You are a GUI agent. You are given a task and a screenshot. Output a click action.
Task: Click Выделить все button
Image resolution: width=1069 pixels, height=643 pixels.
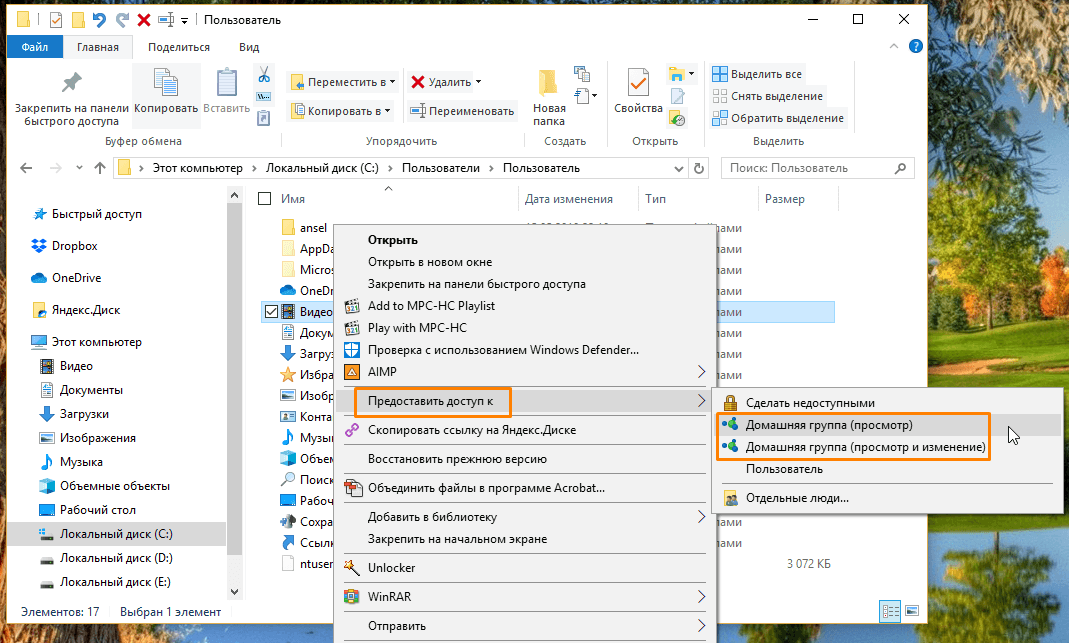click(757, 74)
